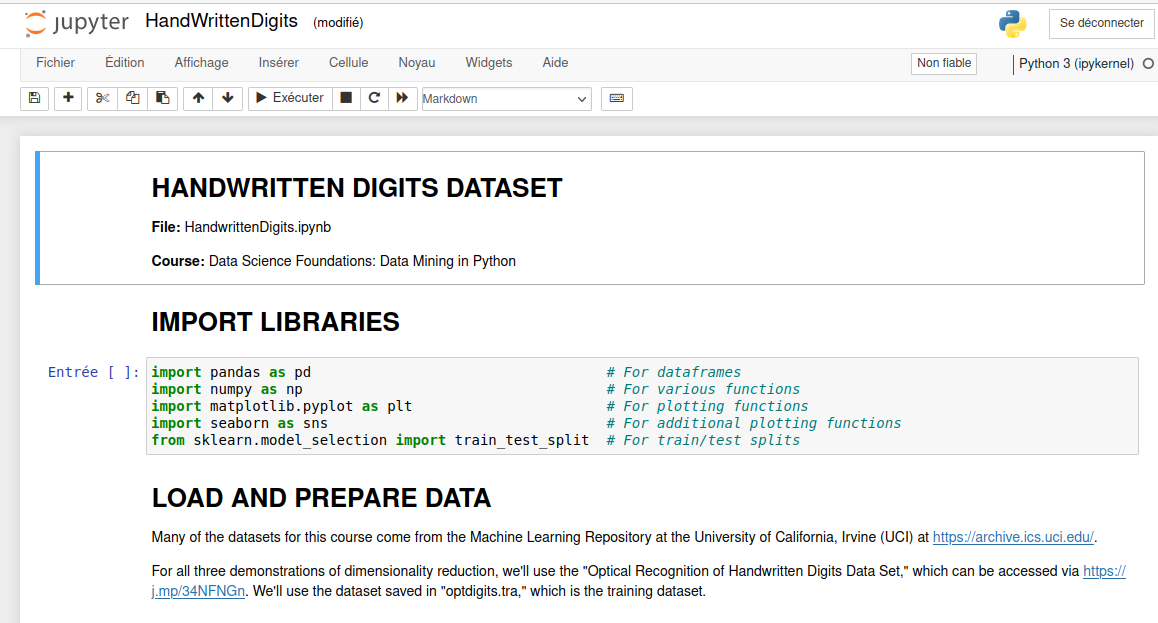Interrupt the kernel with stop icon

(x=346, y=98)
